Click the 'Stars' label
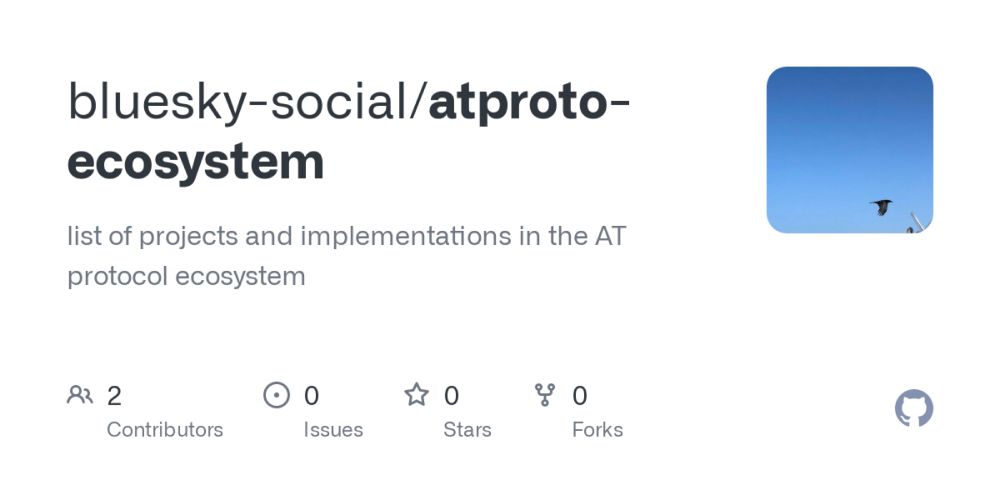1000x500 pixels. click(467, 430)
